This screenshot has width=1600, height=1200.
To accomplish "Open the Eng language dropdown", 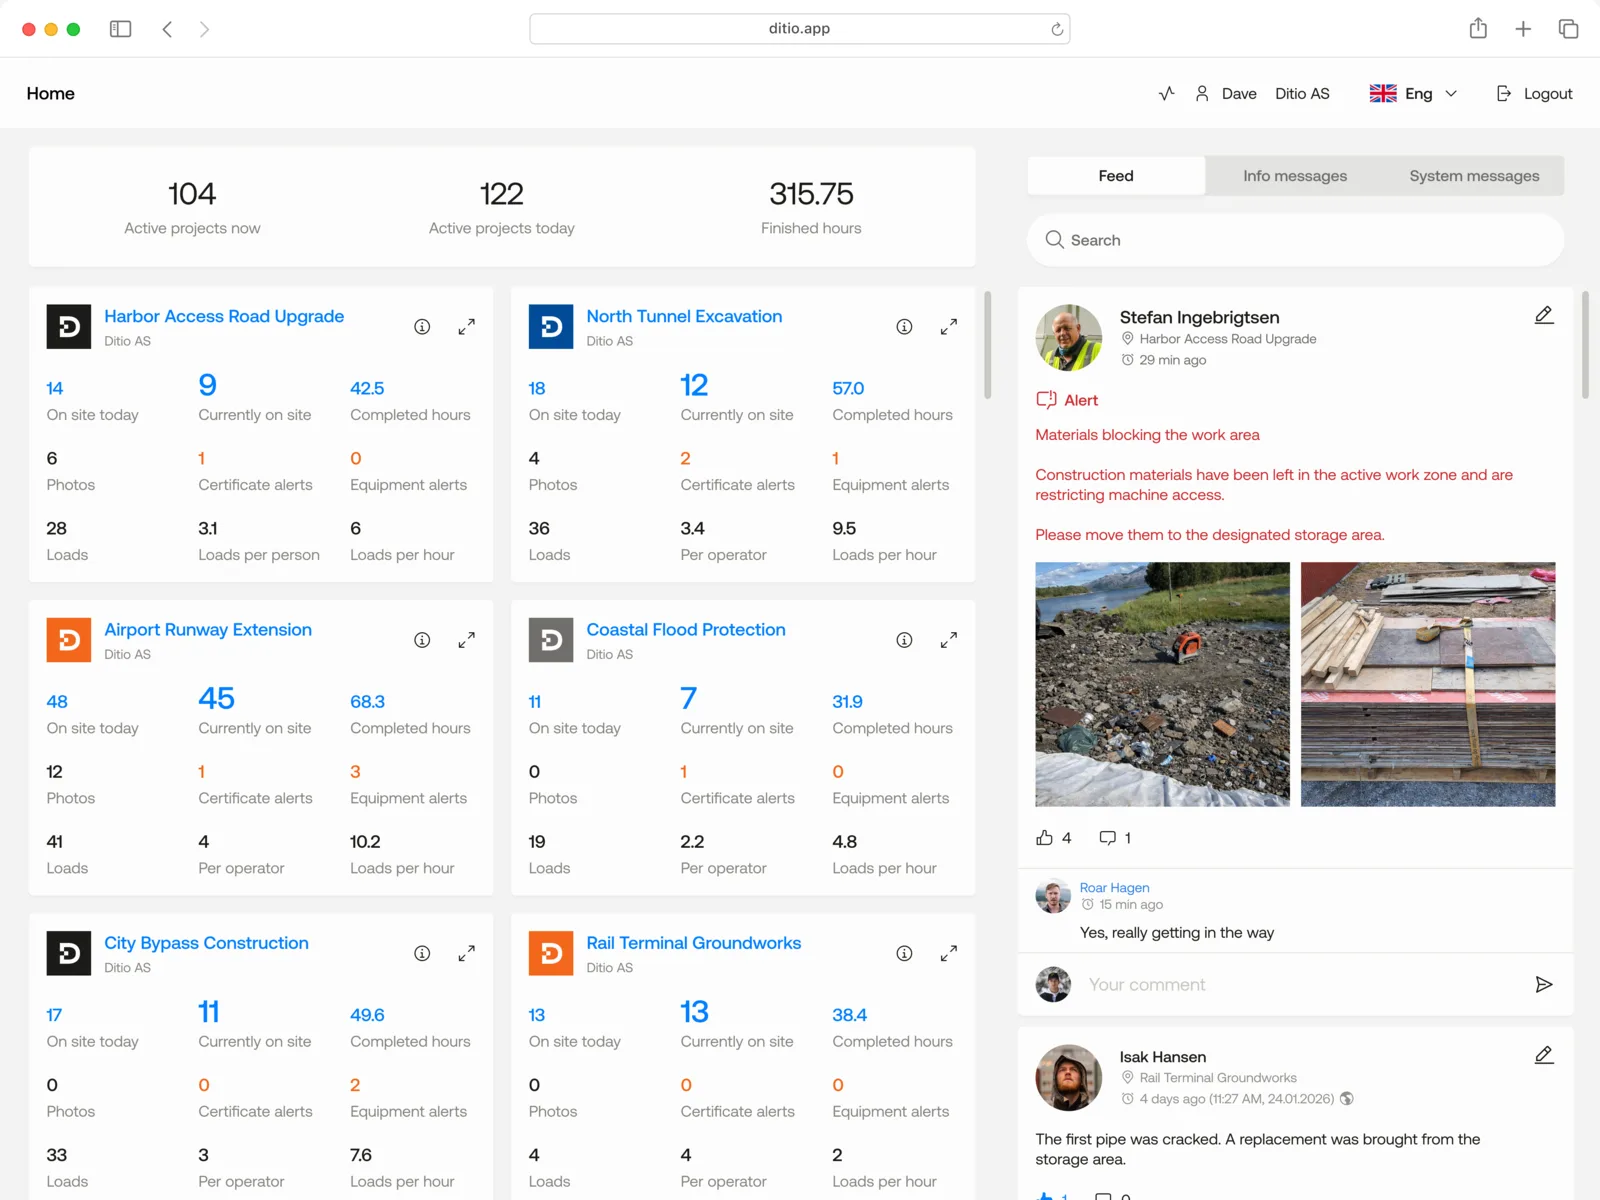I will [1413, 93].
